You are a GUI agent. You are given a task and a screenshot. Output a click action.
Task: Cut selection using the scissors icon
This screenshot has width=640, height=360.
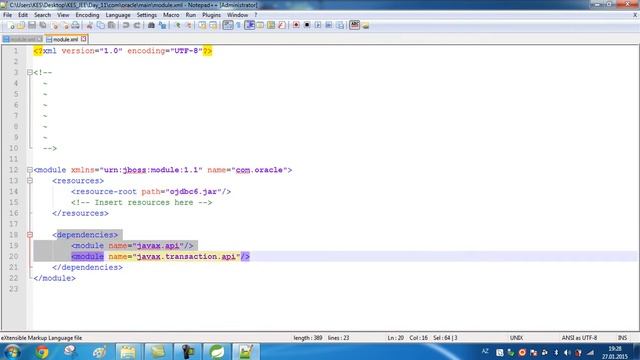89,25
